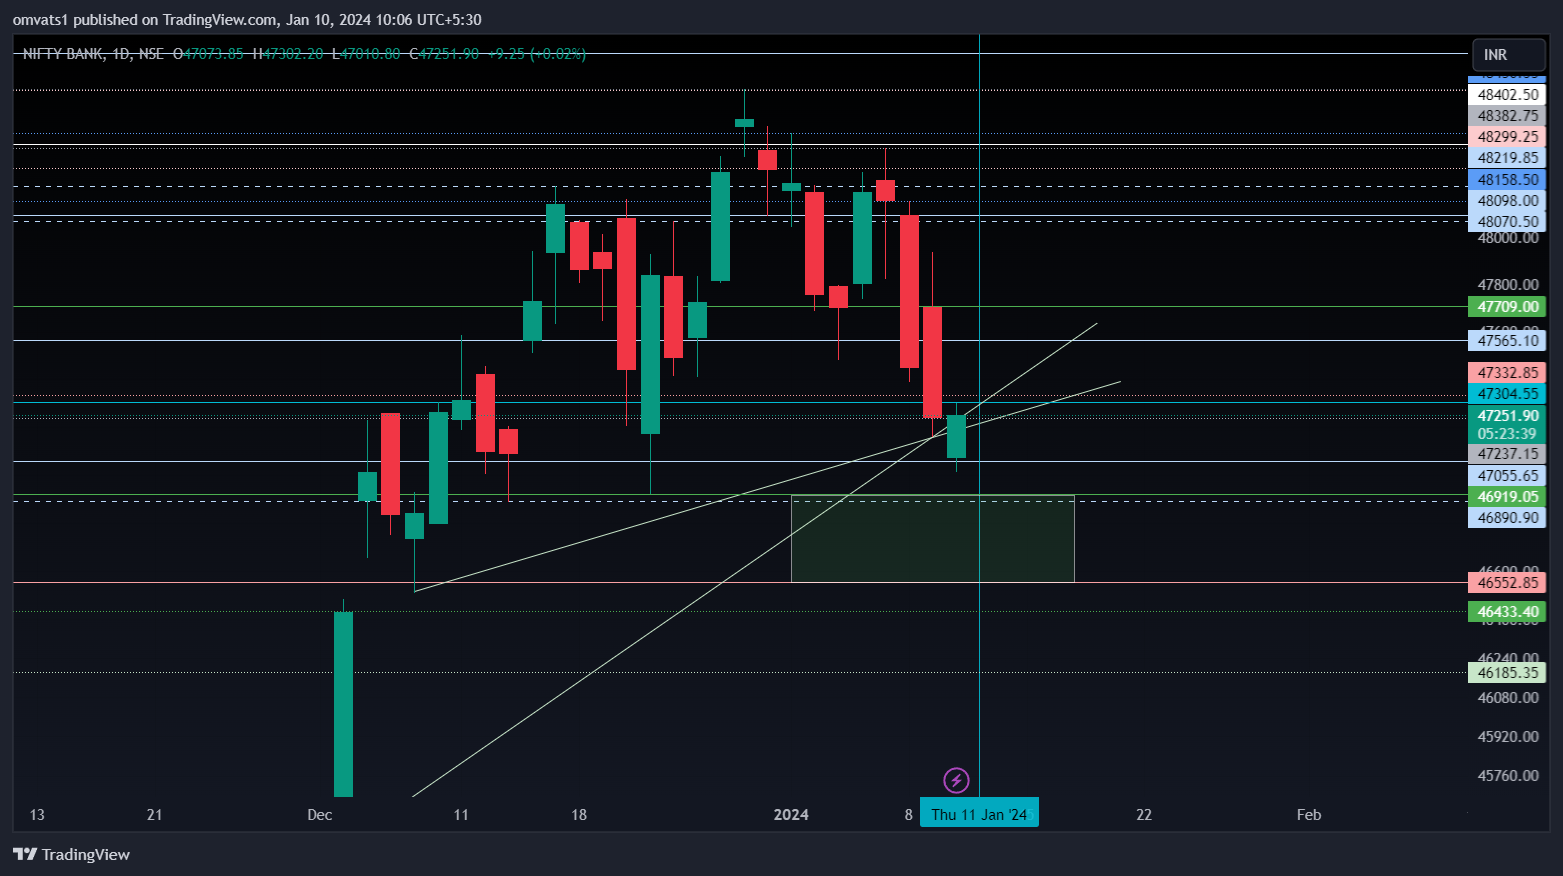
Task: Click the INR currency button
Action: point(1508,55)
